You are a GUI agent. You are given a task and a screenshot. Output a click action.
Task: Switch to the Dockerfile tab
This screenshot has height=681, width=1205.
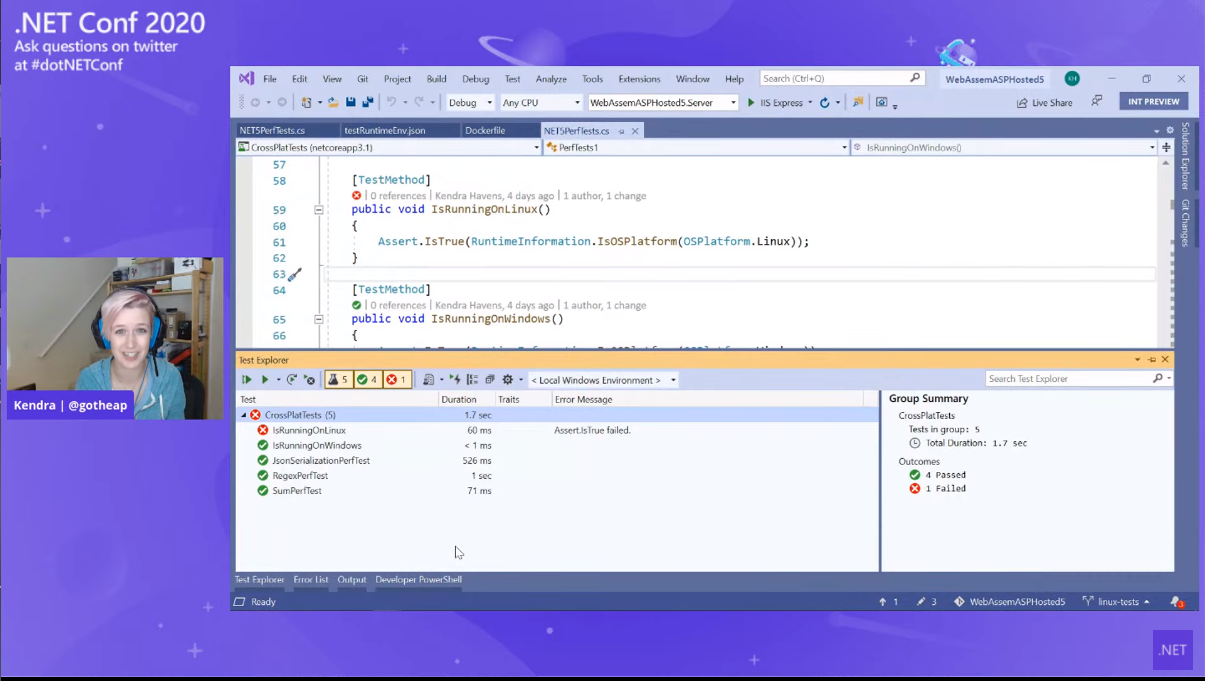485,131
